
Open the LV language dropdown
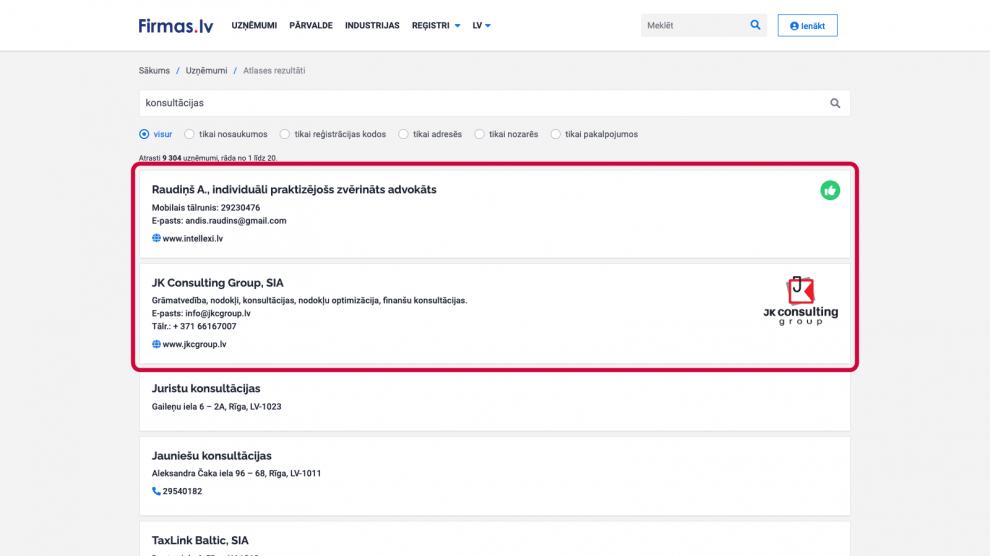481,25
